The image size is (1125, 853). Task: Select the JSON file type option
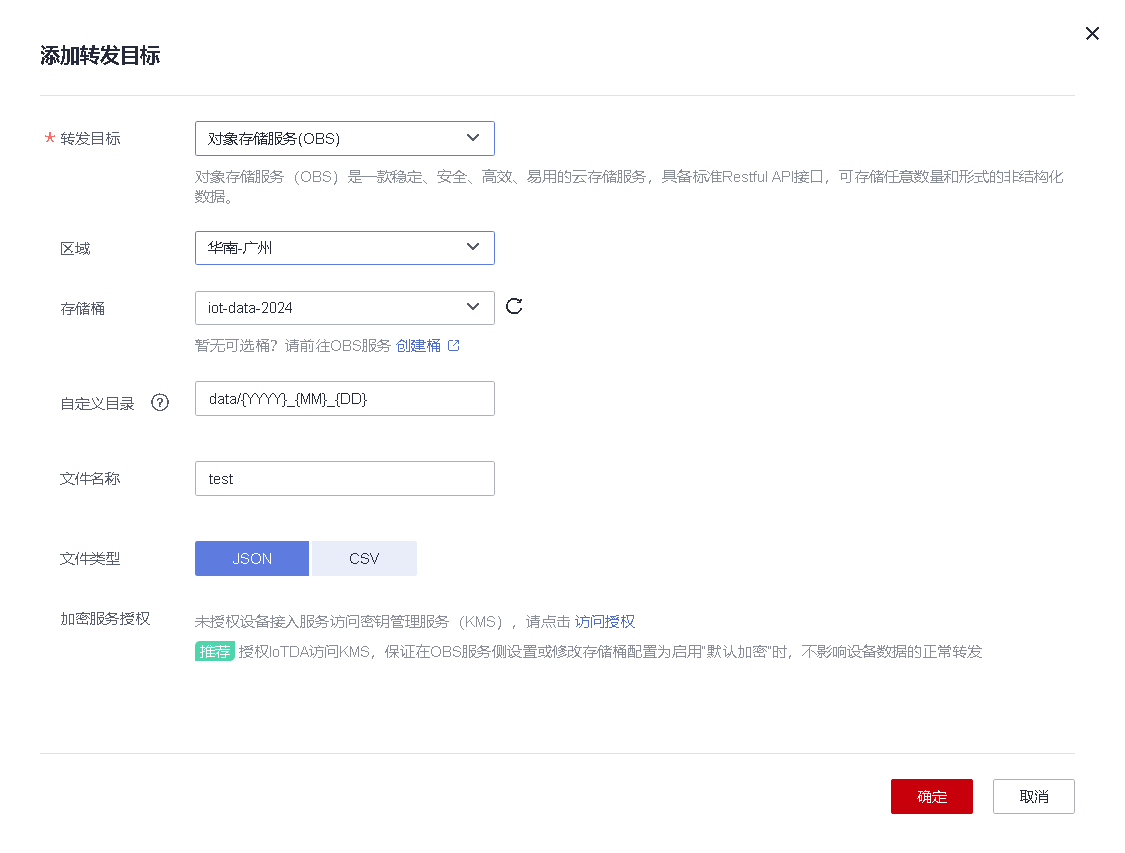[x=251, y=558]
